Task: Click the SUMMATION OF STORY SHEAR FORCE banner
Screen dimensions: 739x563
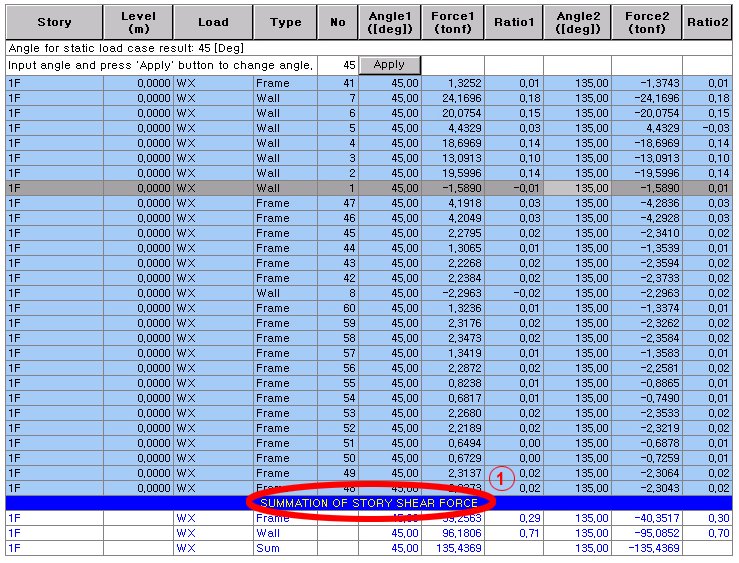Action: [368, 502]
